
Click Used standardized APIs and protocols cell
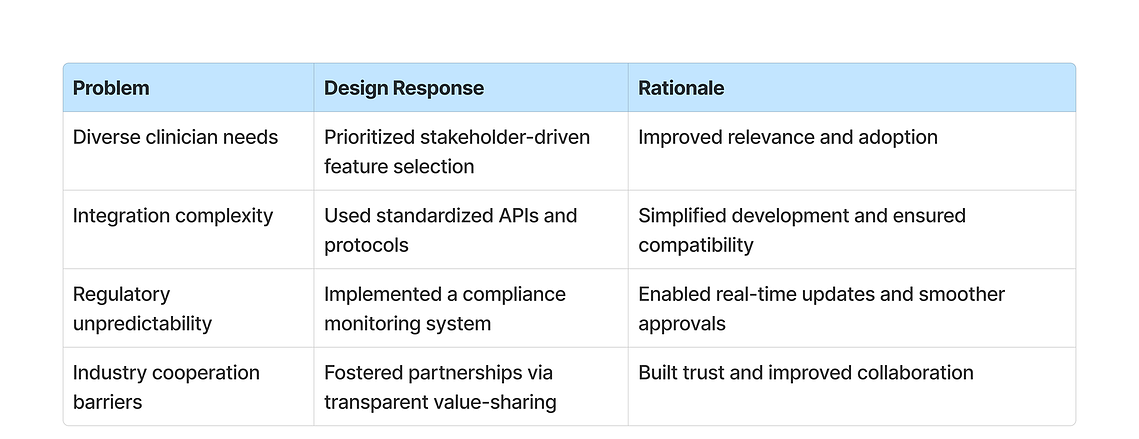pyautogui.click(x=471, y=230)
